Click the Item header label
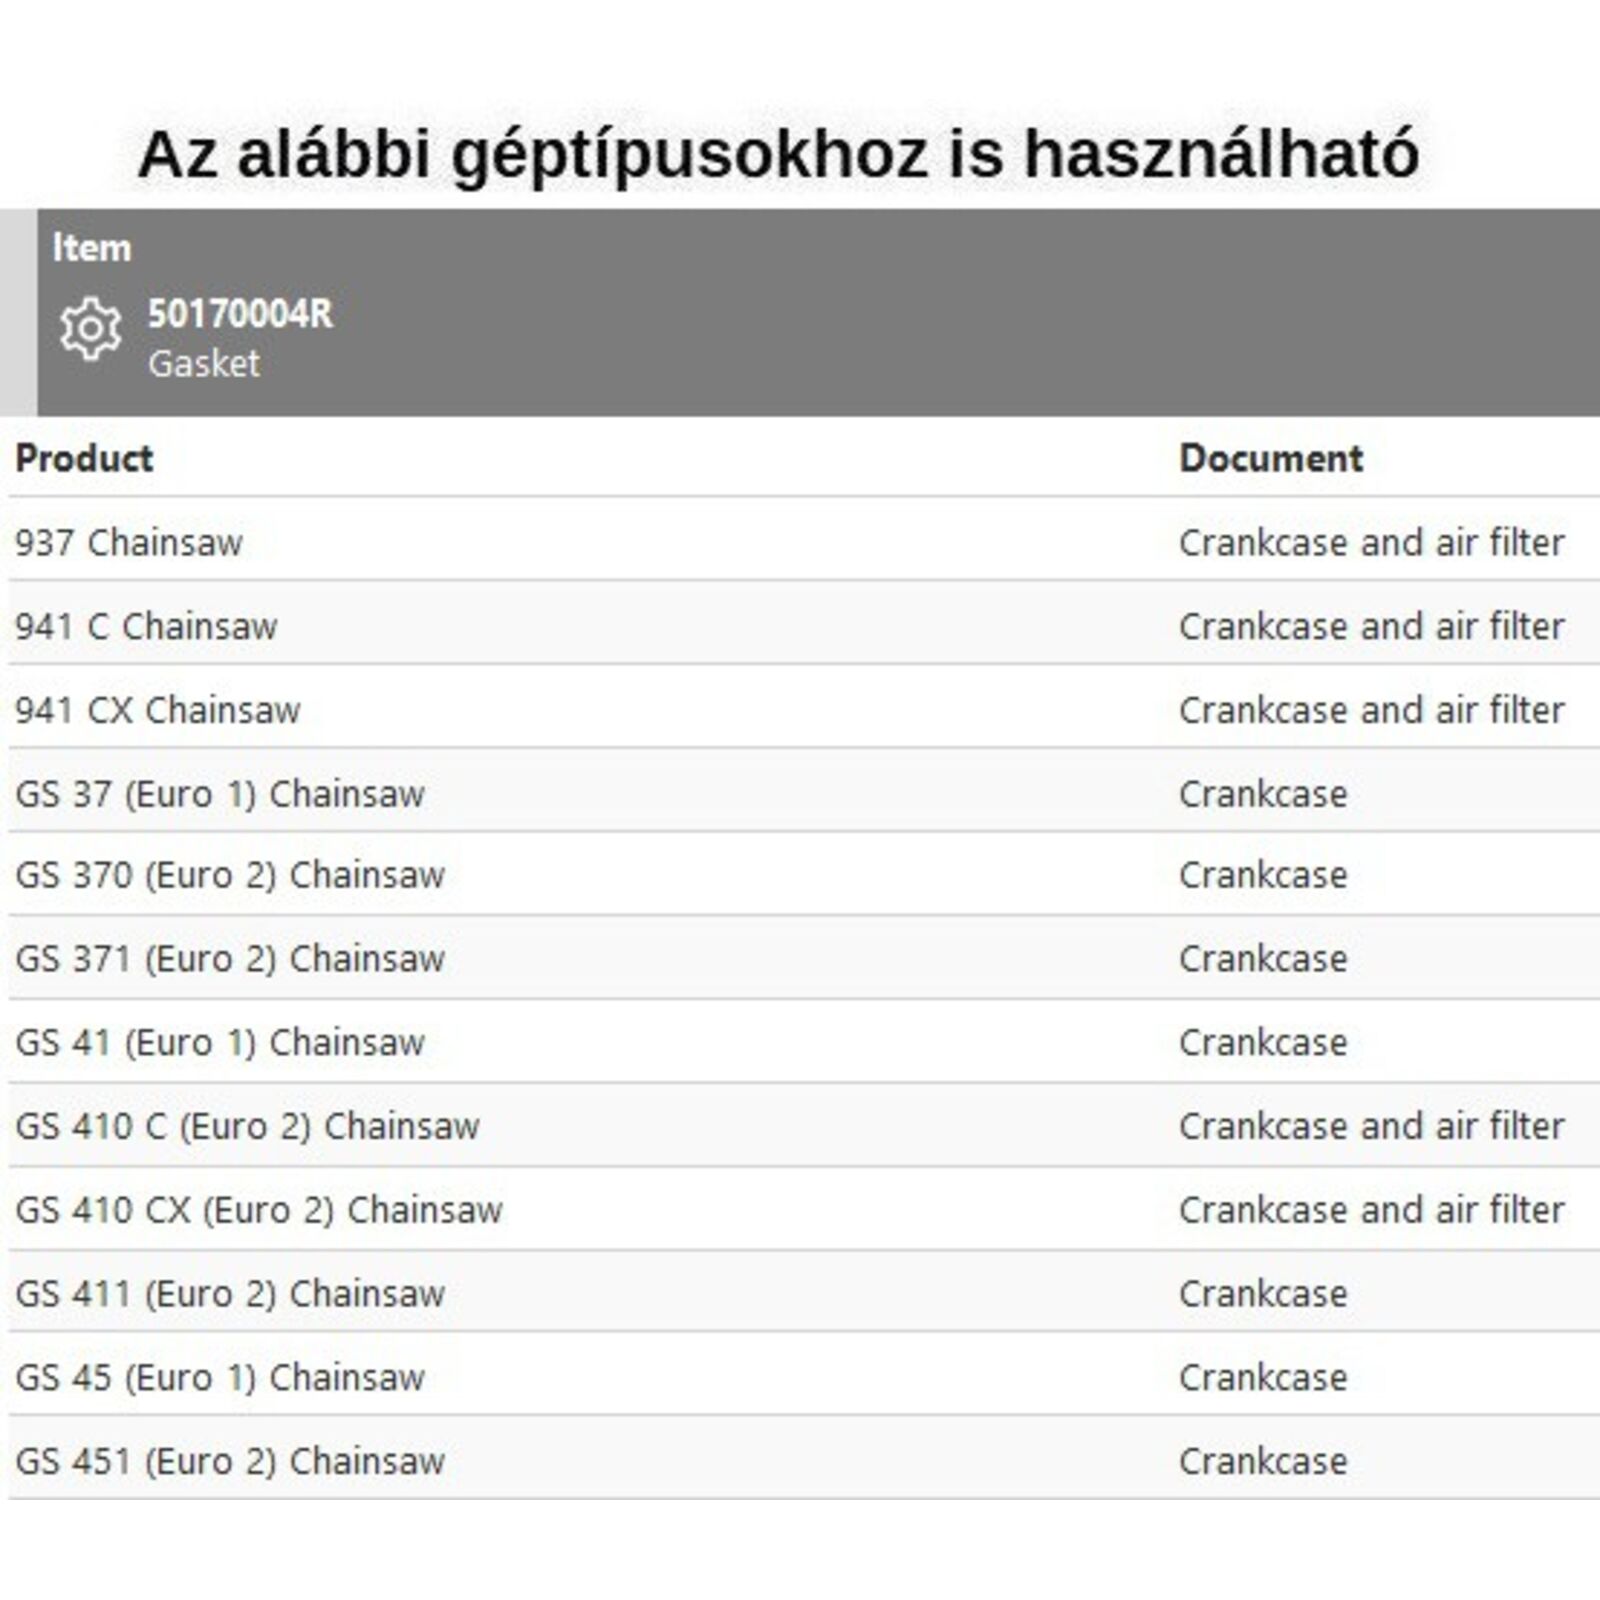 pyautogui.click(x=92, y=247)
